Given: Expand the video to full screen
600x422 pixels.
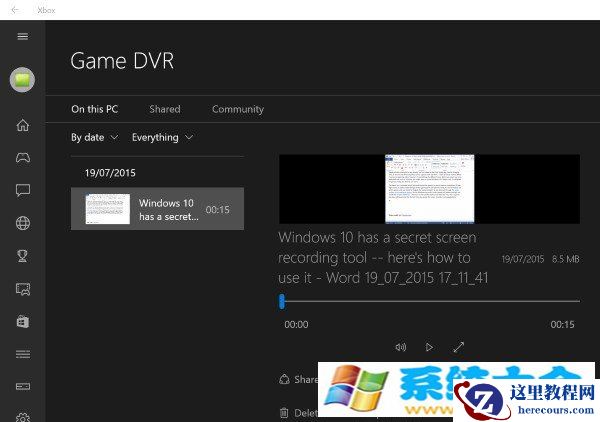Looking at the screenshot, I should coord(458,347).
